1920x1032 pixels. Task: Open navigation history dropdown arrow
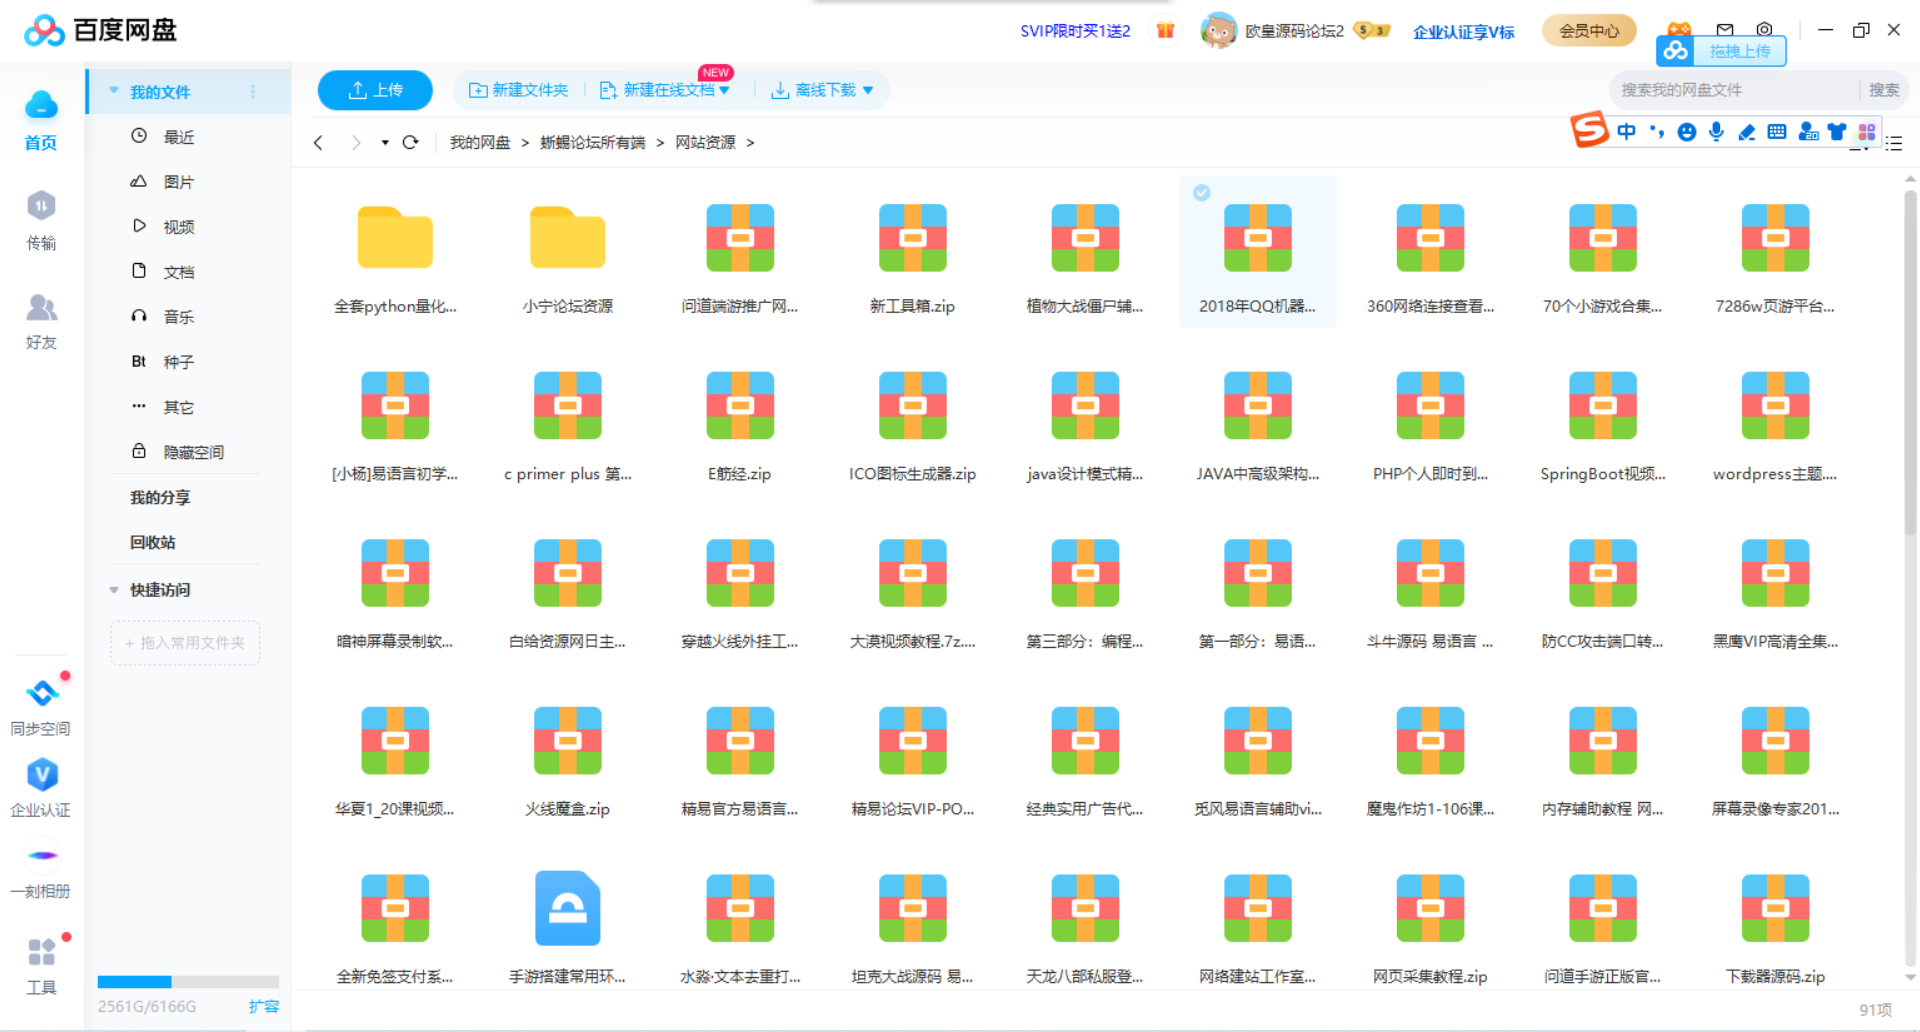click(385, 143)
